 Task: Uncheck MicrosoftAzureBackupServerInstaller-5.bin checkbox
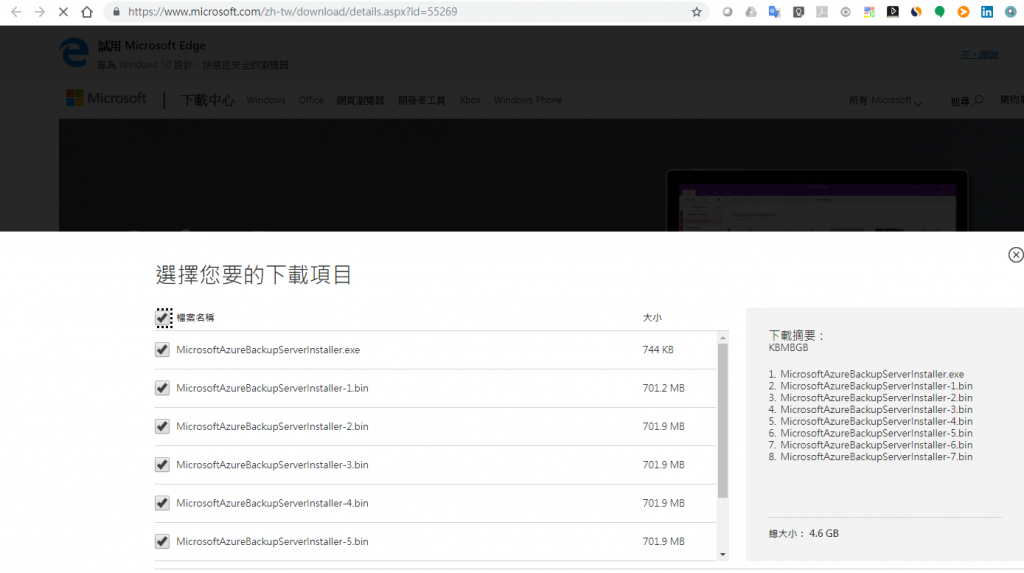163,542
